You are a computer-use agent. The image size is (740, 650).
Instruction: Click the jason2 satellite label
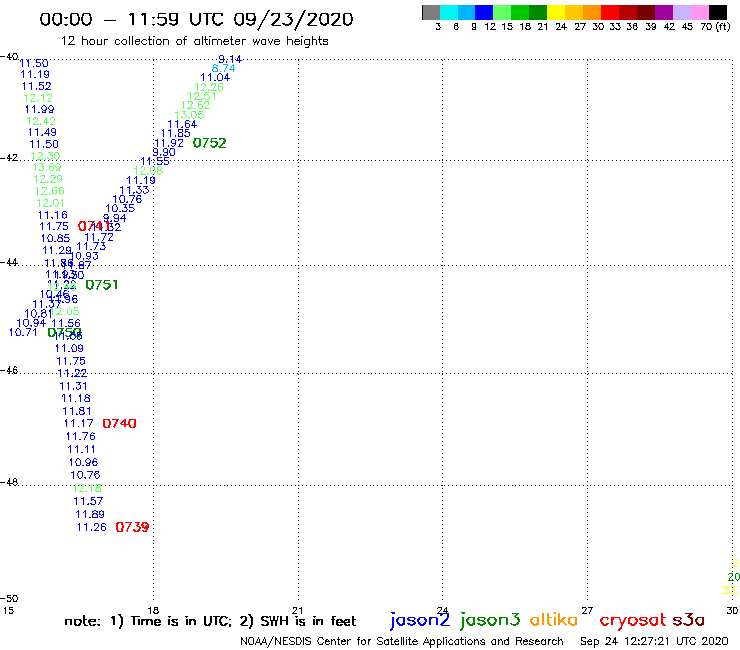point(420,620)
